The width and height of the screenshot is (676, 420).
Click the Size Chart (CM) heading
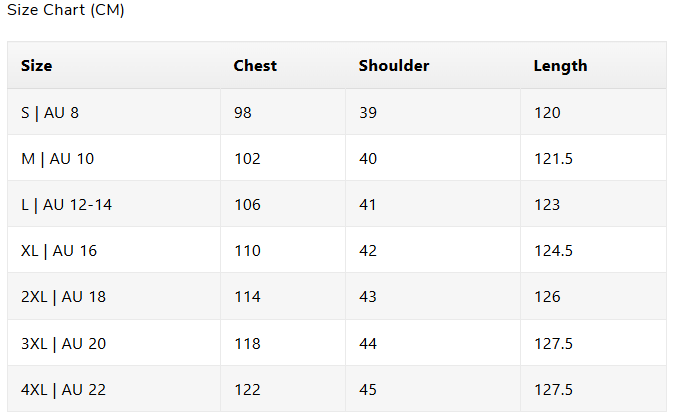click(66, 10)
